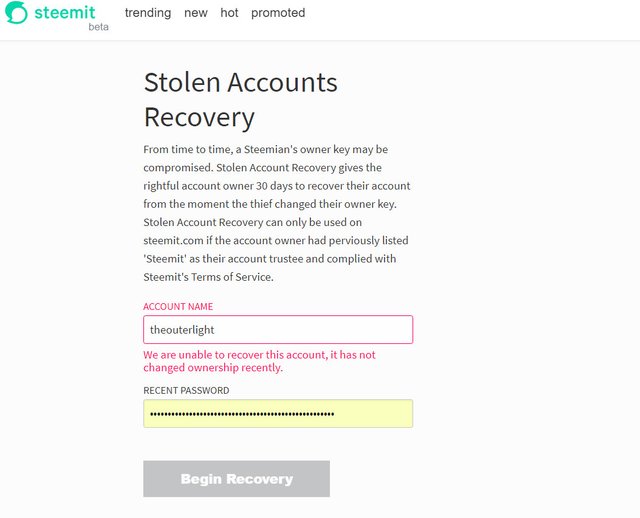Image resolution: width=640 pixels, height=518 pixels.
Task: Switch to the new posts tab
Action: point(196,13)
